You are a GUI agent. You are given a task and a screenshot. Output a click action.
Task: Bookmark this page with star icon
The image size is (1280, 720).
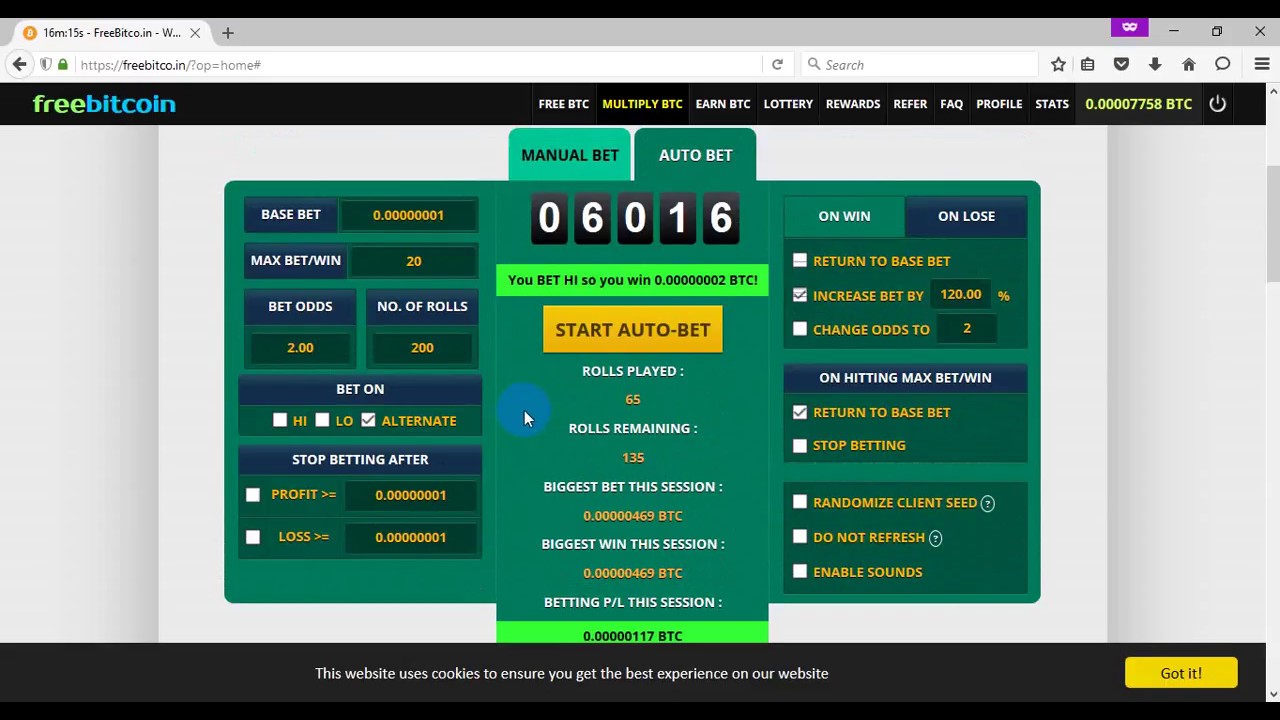(1058, 65)
